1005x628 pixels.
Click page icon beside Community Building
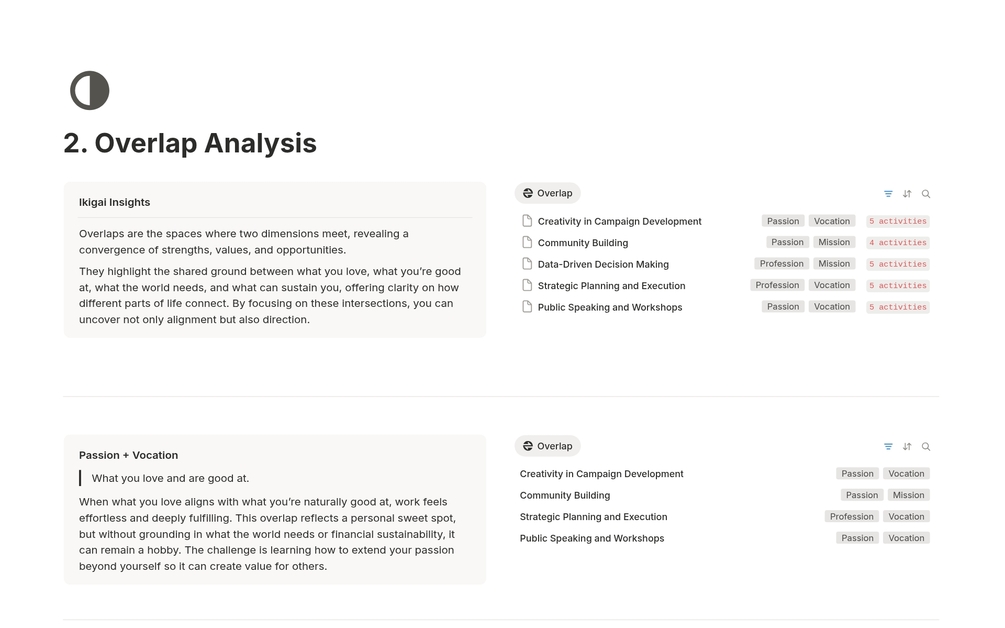(x=527, y=242)
